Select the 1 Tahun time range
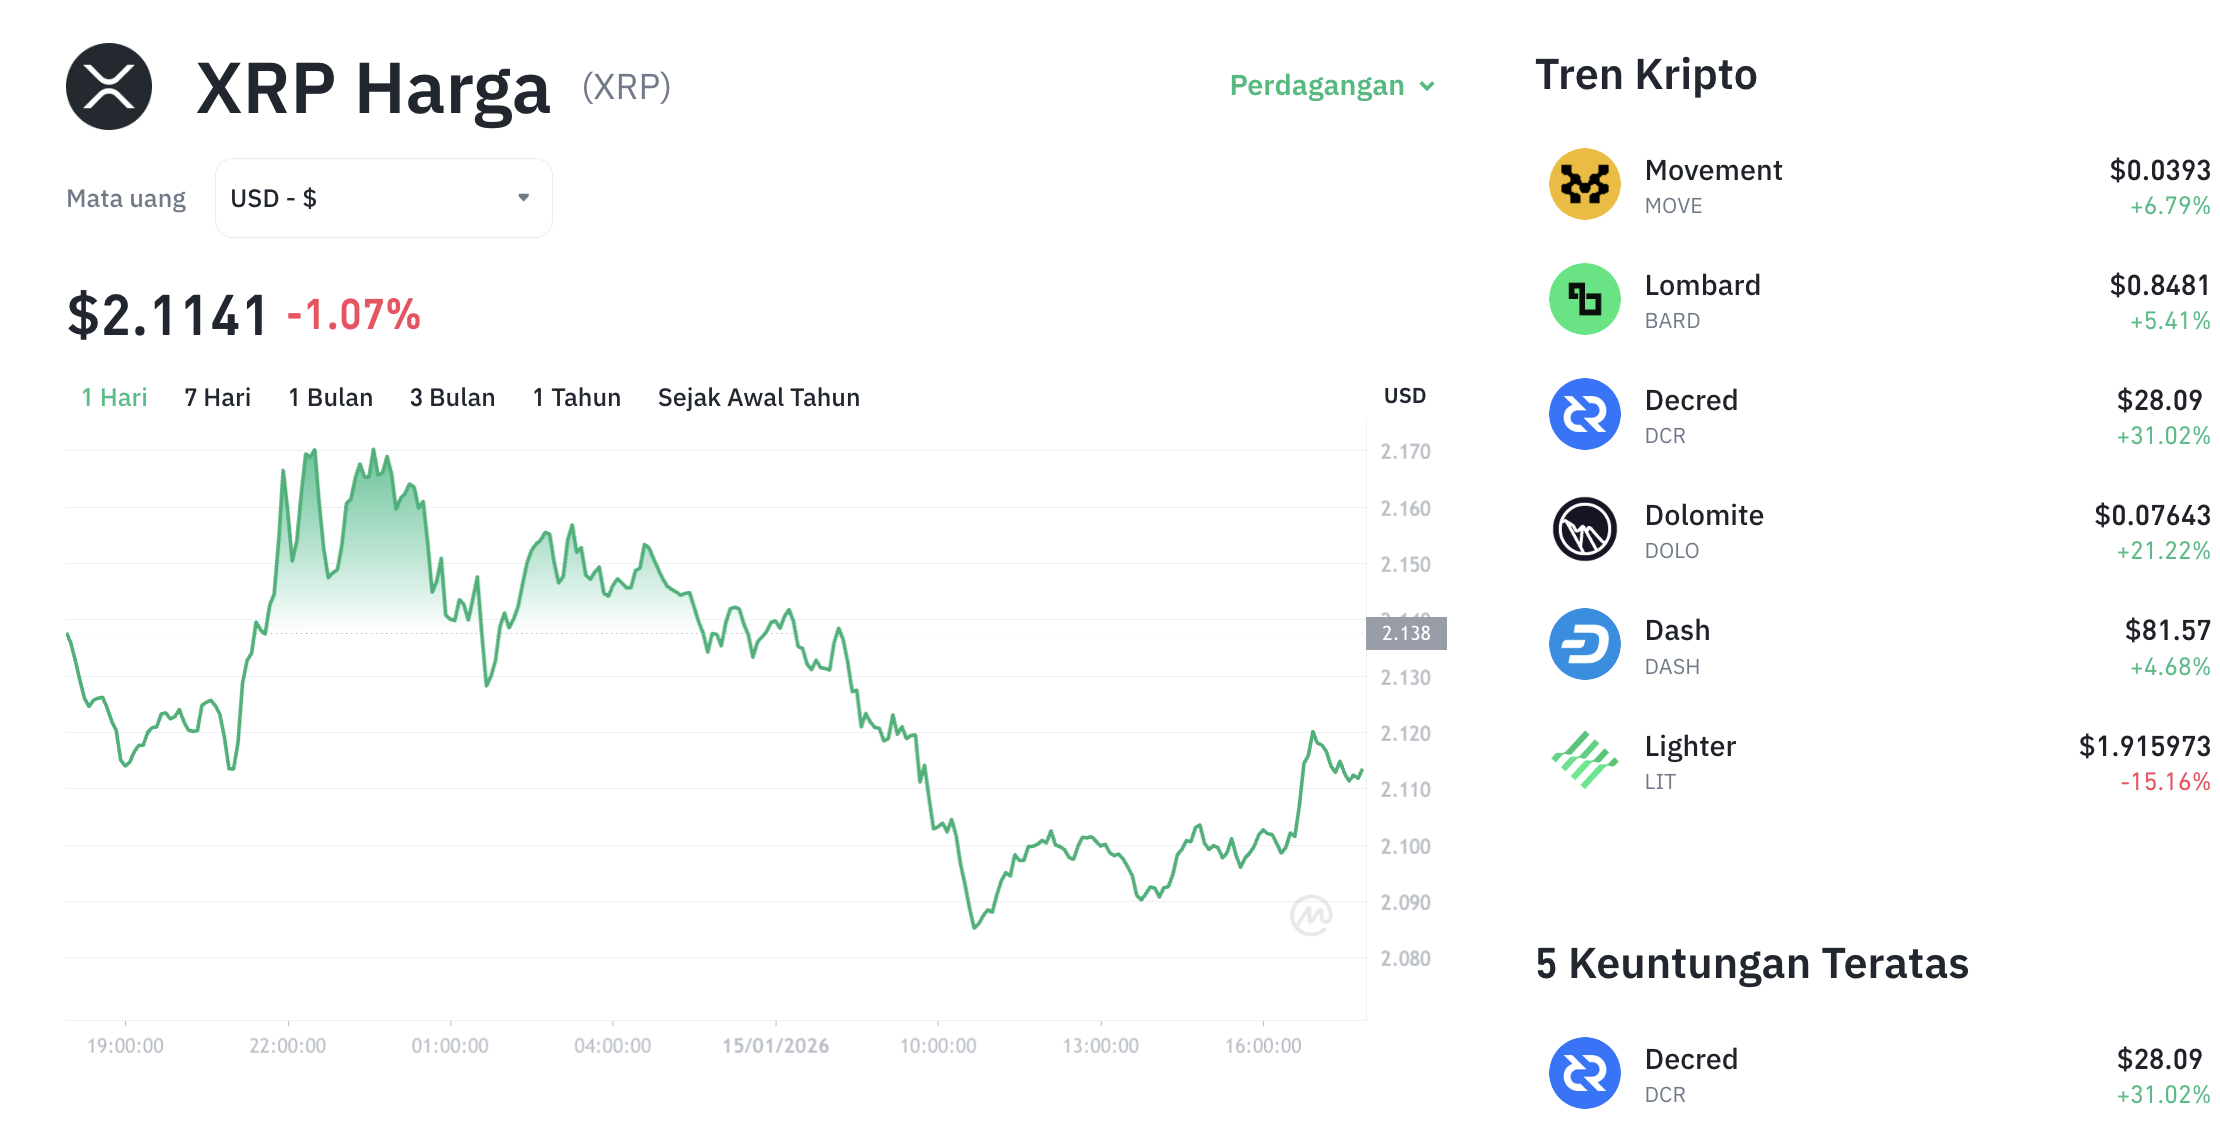The image size is (2220, 1128). pyautogui.click(x=576, y=397)
